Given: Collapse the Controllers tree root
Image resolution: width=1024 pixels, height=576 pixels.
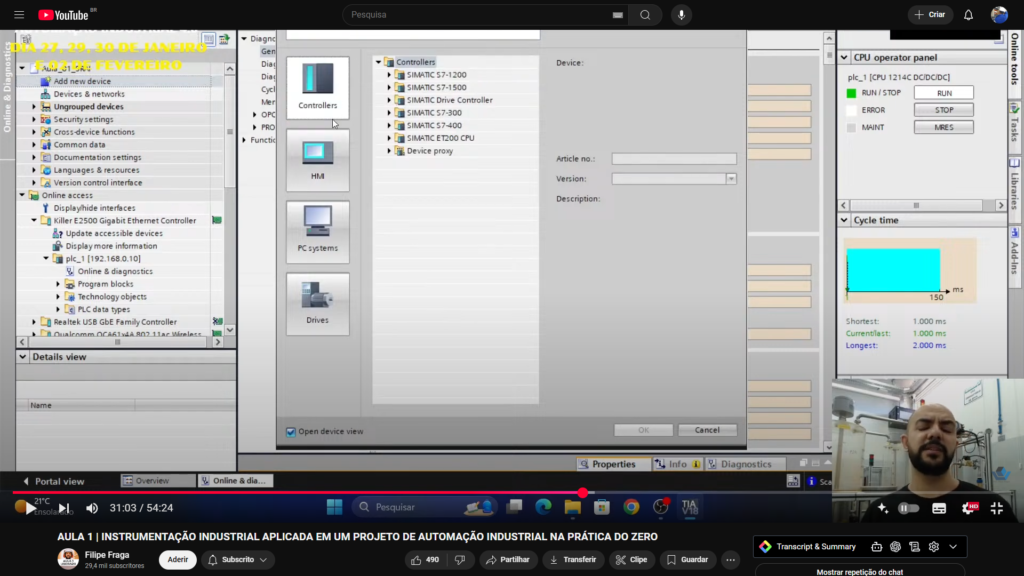Looking at the screenshot, I should [378, 62].
